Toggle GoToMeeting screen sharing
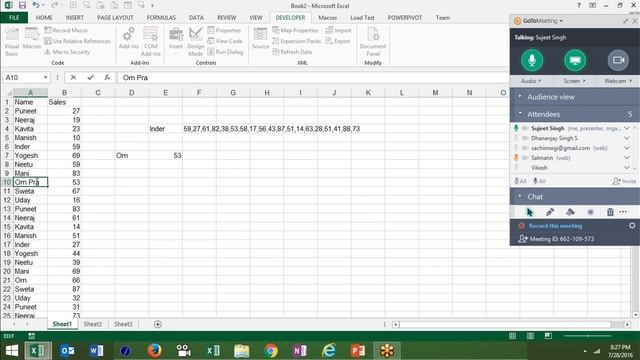Screen dimensions: 640x360 point(575,60)
